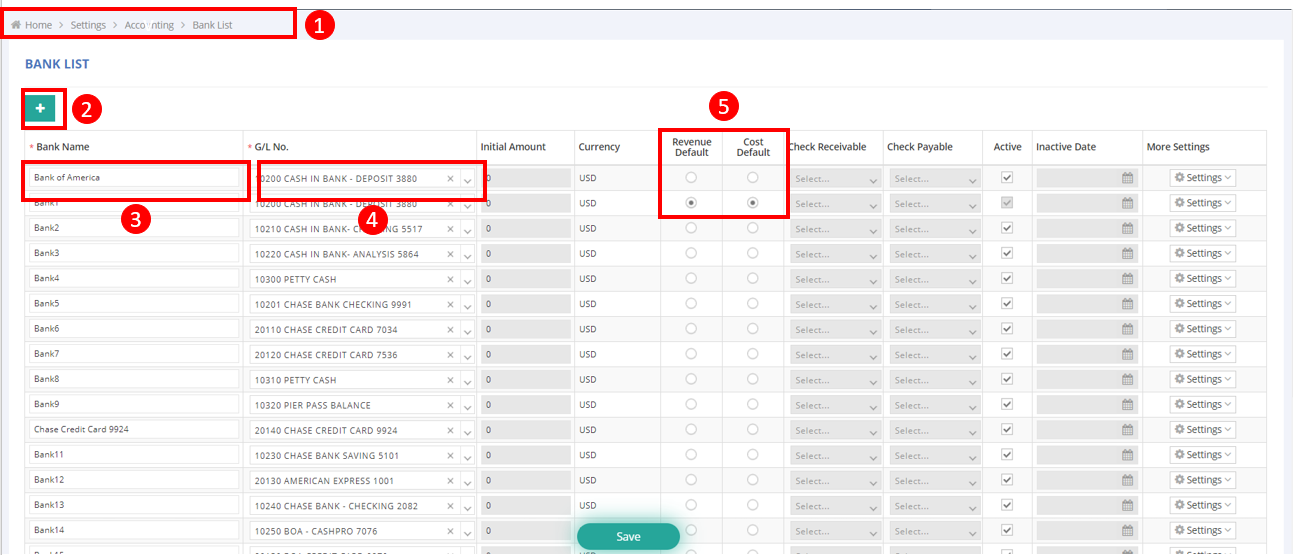This screenshot has height=555, width=1293.
Task: Open calendar icon in Bank8 row
Action: [1127, 380]
